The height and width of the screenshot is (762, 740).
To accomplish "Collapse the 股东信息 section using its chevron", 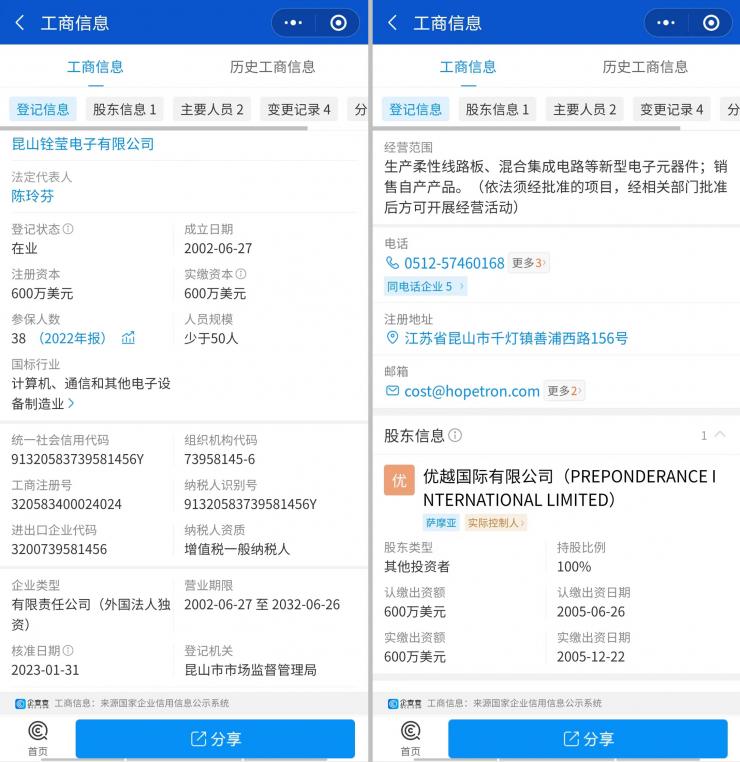I will tap(720, 435).
